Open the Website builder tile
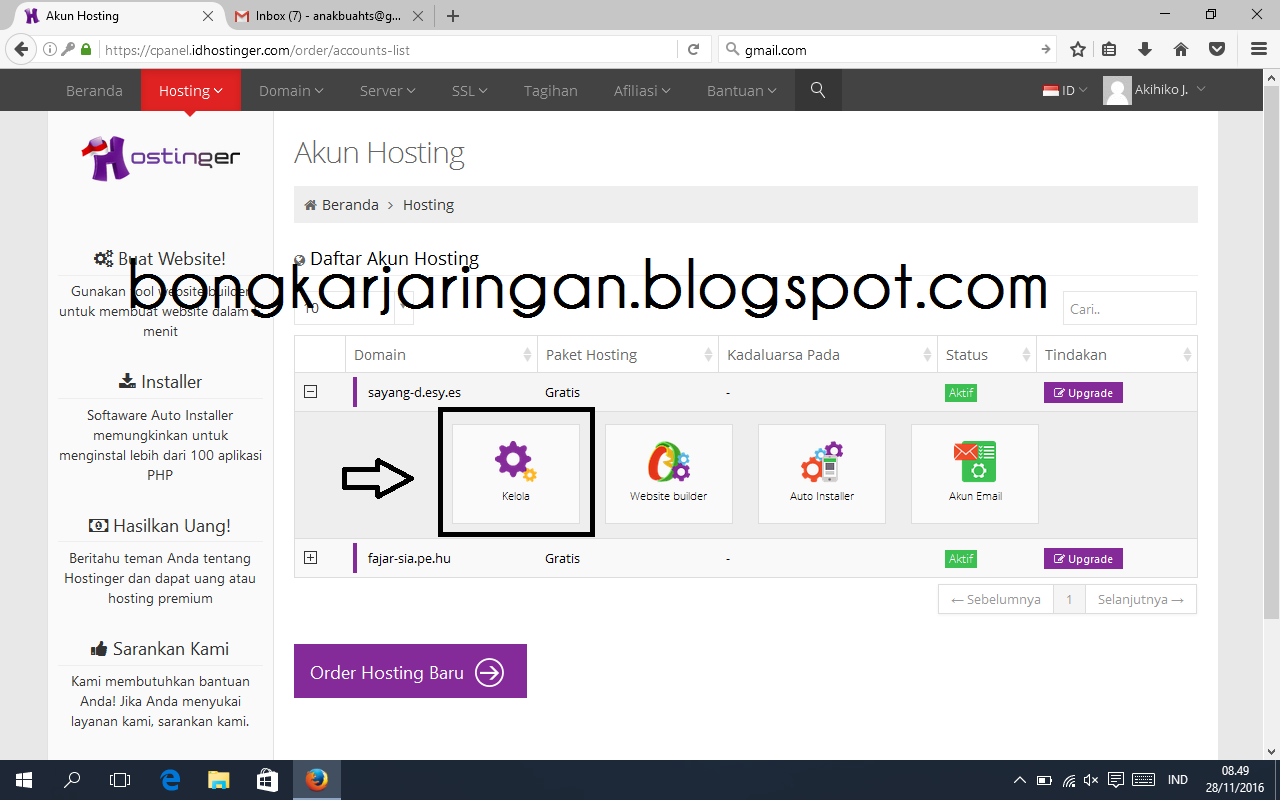 click(669, 473)
